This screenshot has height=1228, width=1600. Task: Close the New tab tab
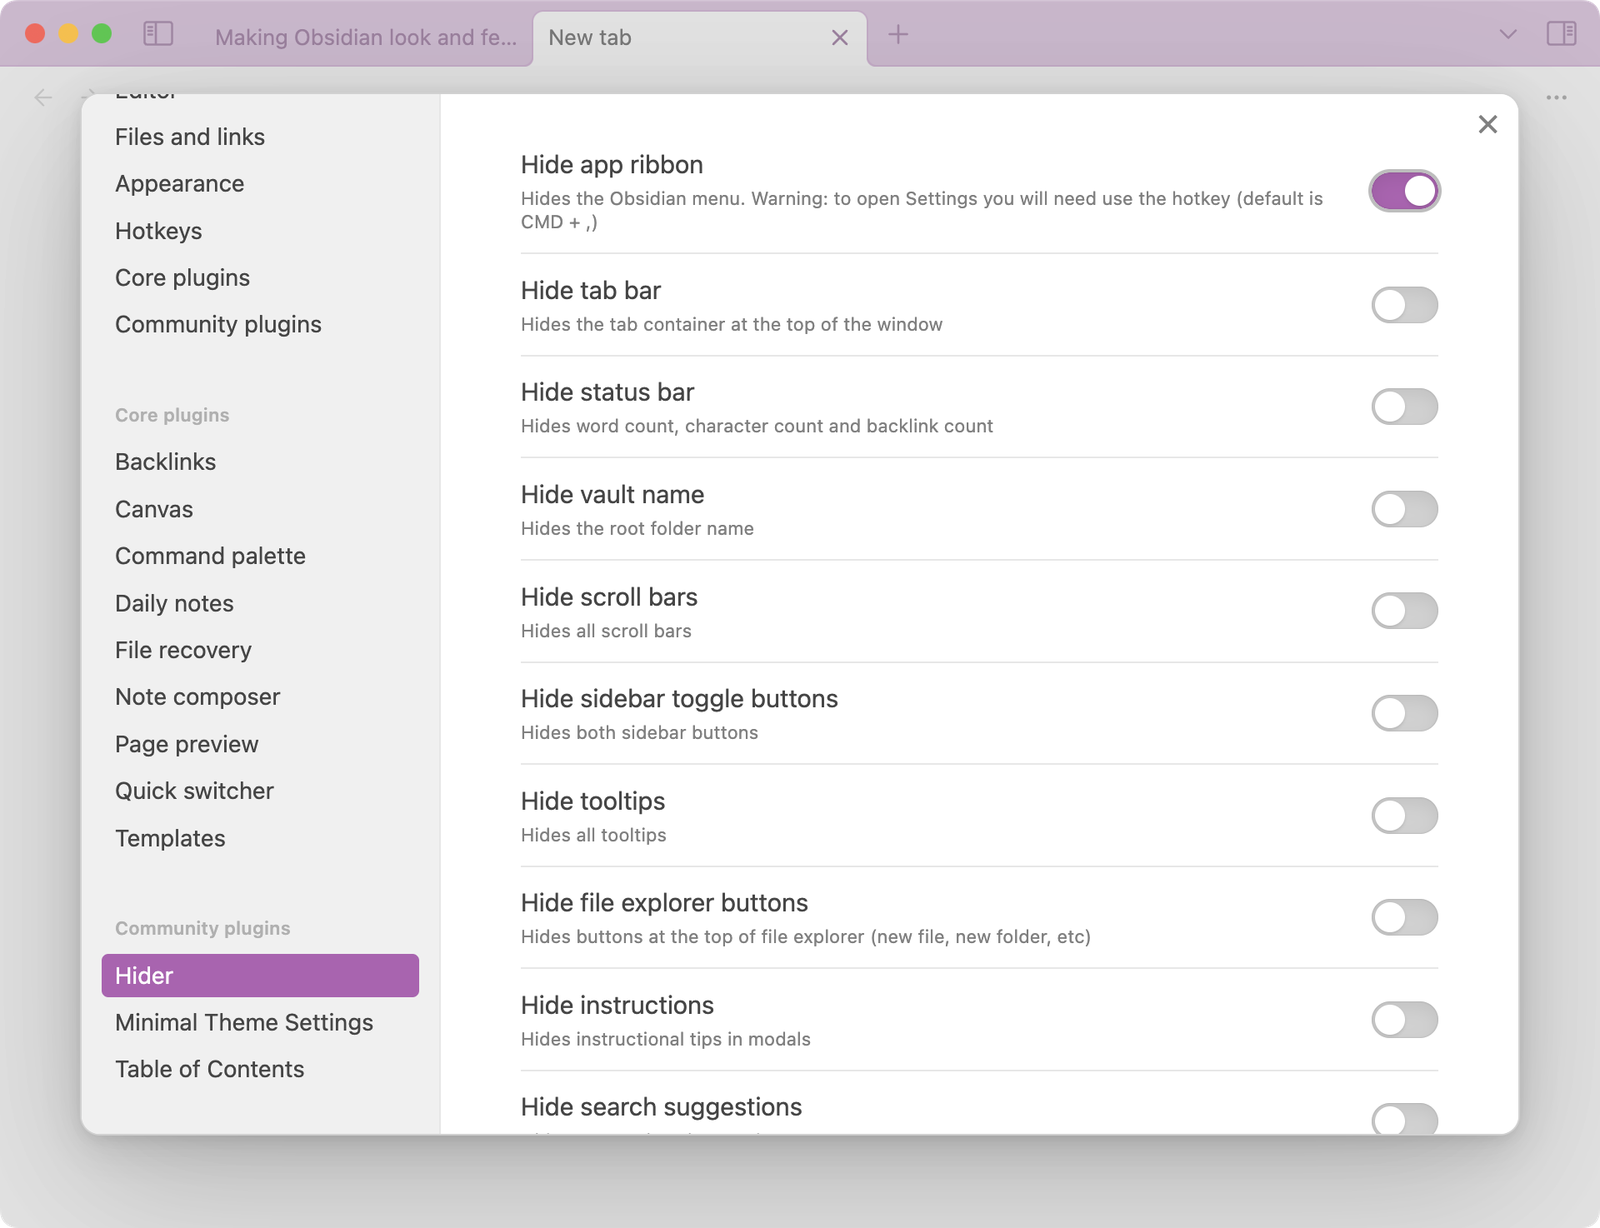point(840,38)
